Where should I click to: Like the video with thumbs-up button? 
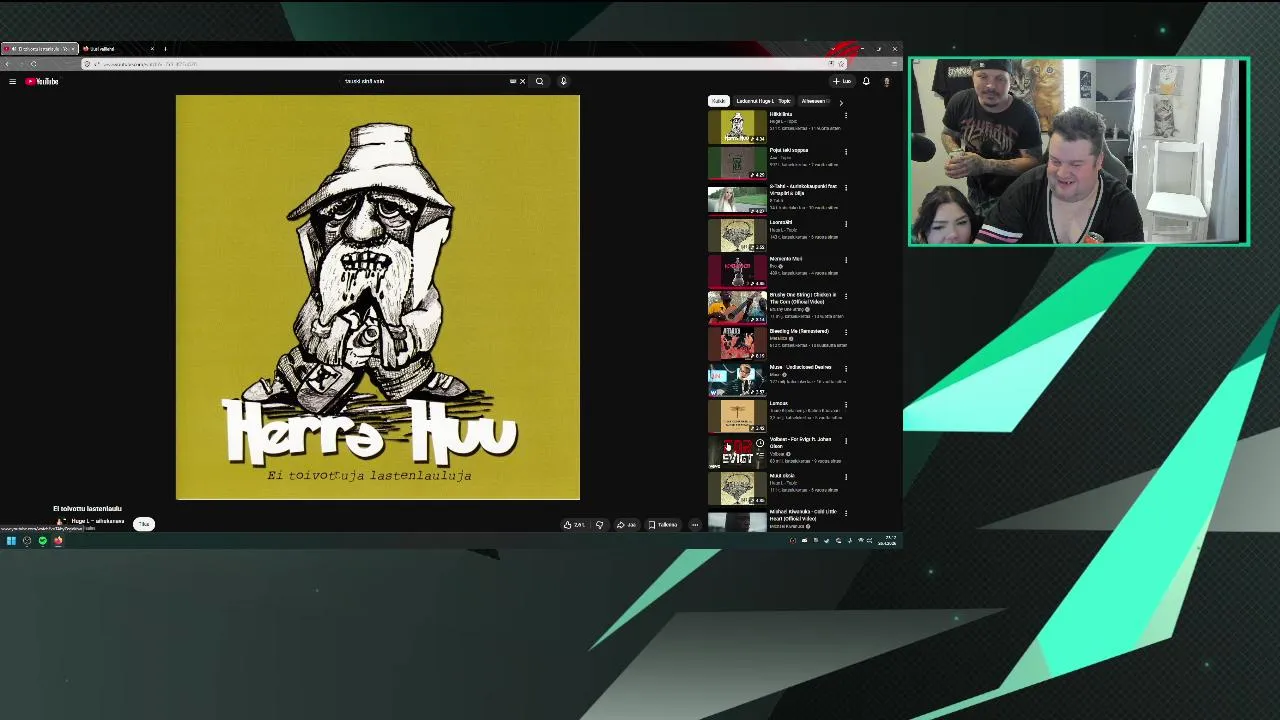point(574,524)
